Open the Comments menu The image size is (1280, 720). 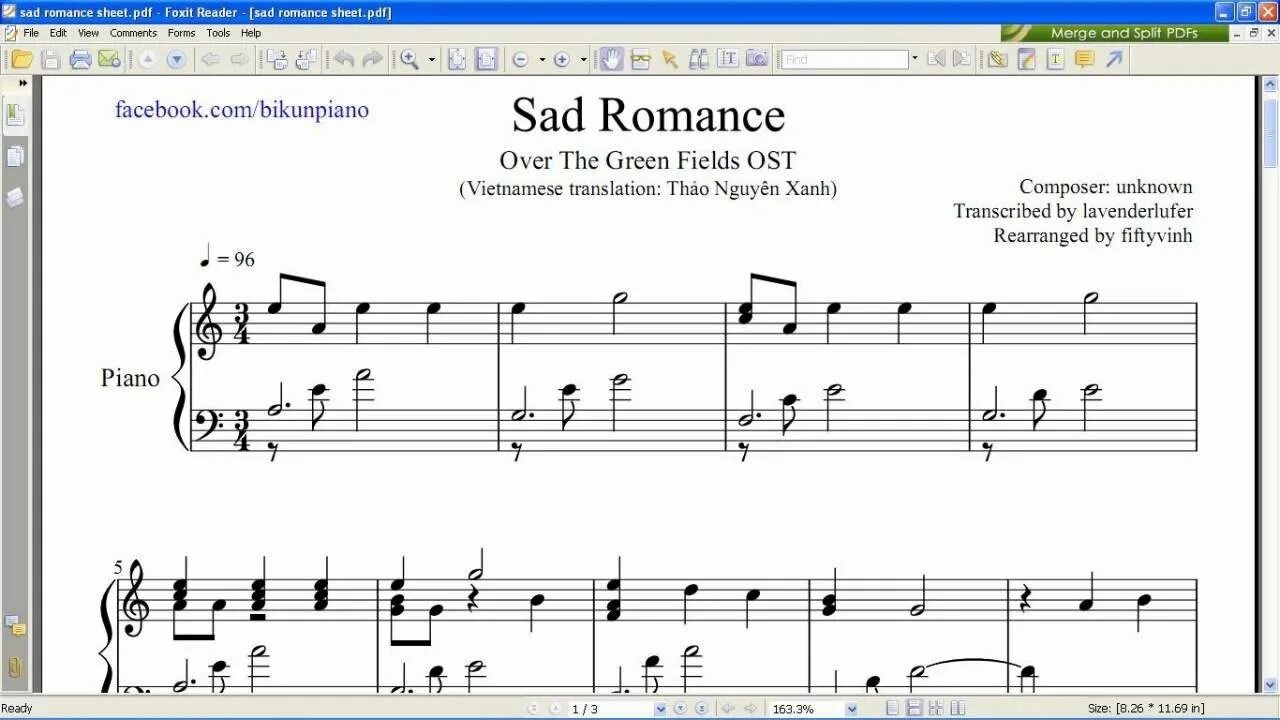click(134, 33)
